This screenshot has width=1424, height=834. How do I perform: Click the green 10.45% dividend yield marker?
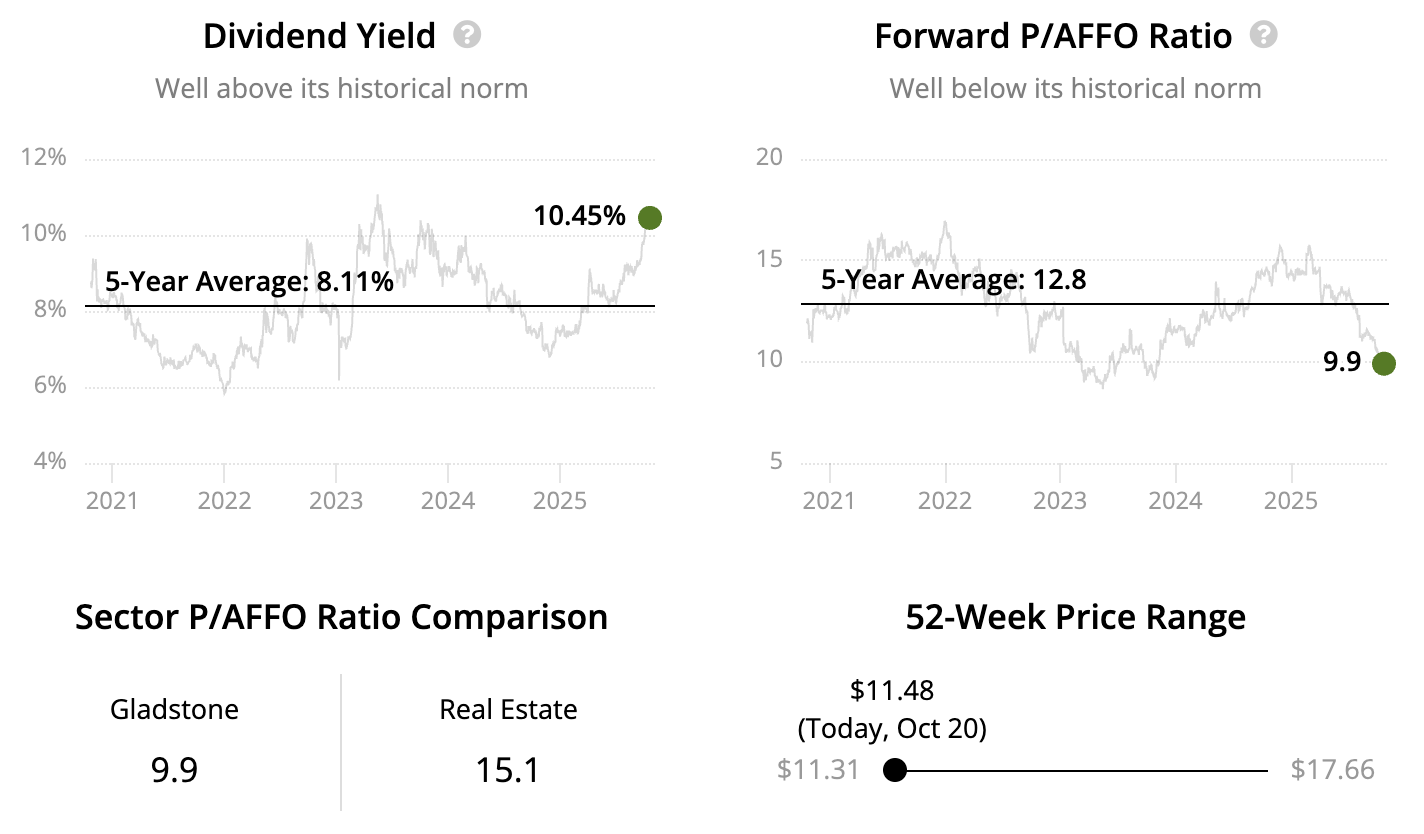click(650, 217)
